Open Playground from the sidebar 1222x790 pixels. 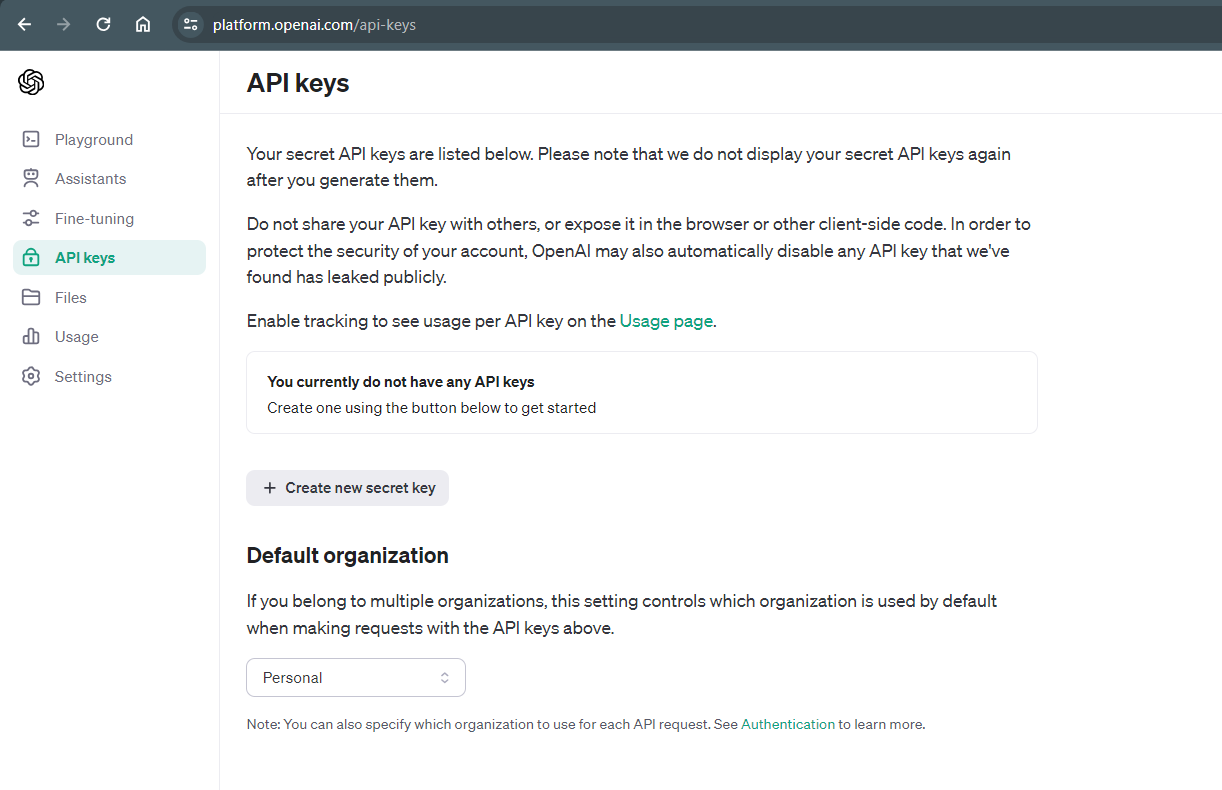point(109,140)
